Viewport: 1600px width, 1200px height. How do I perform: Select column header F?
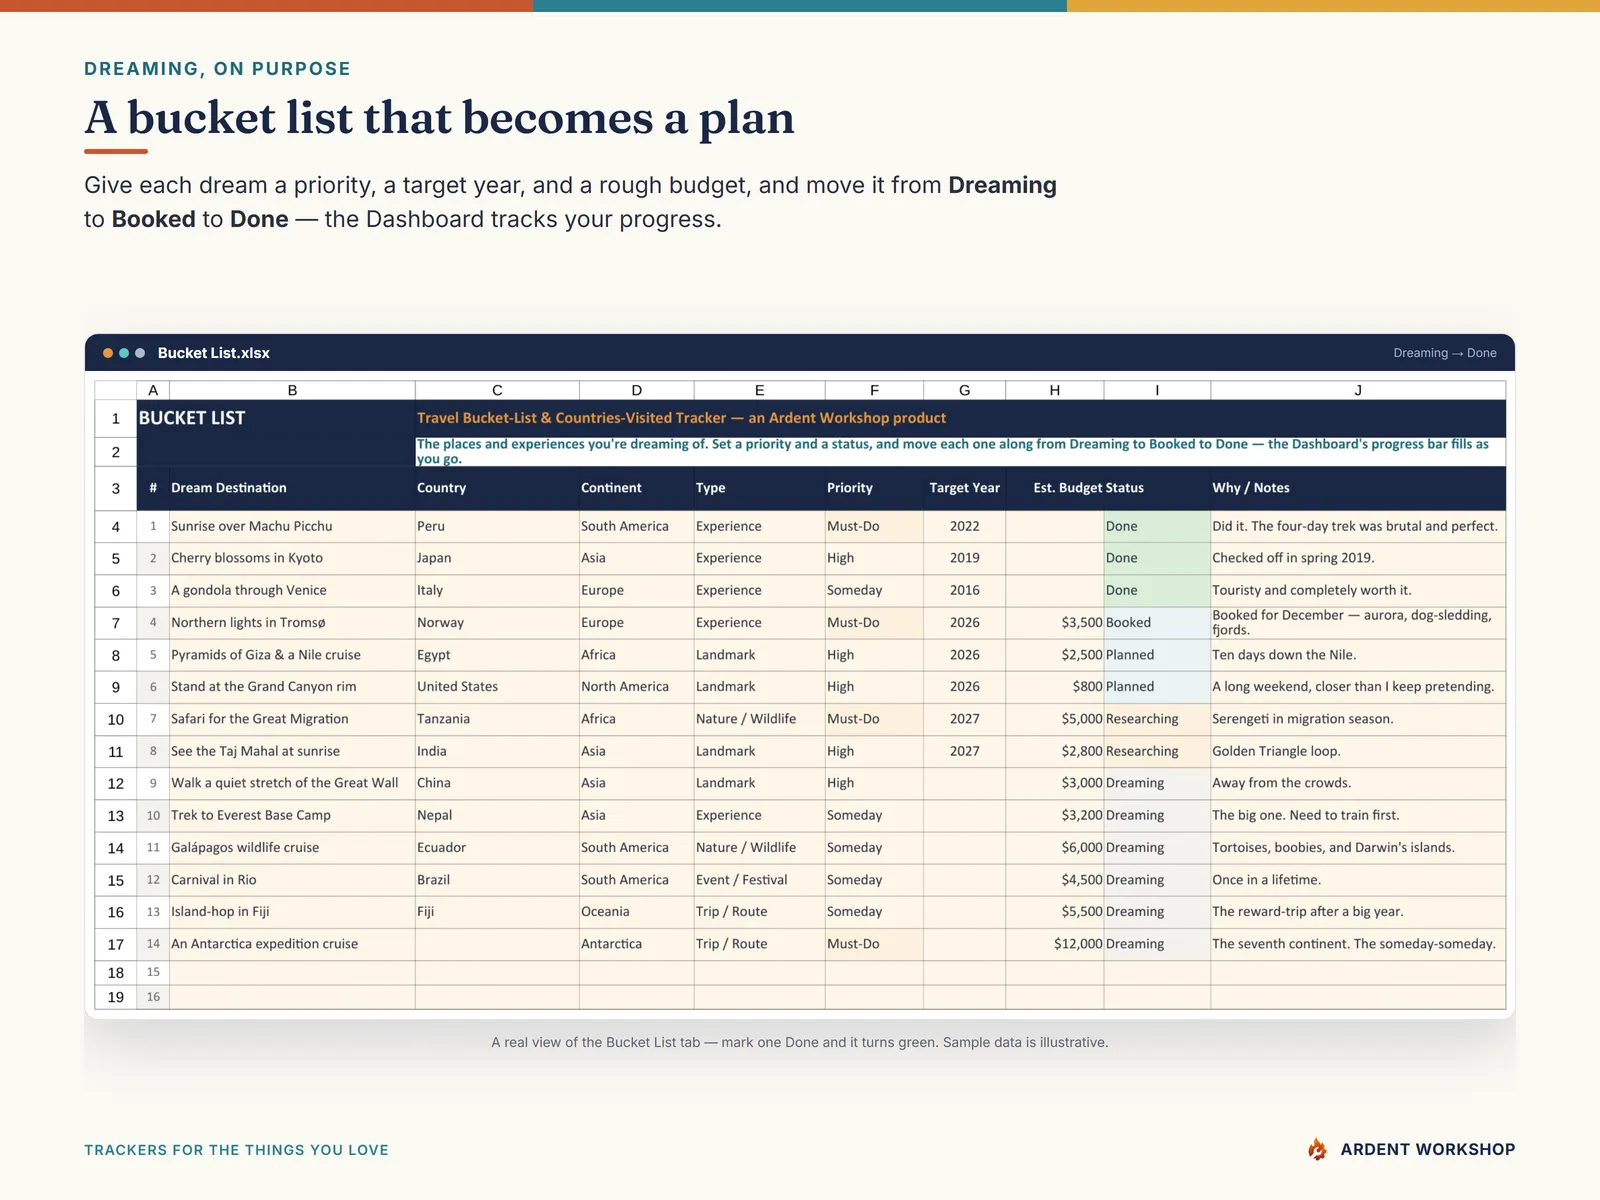tap(874, 390)
